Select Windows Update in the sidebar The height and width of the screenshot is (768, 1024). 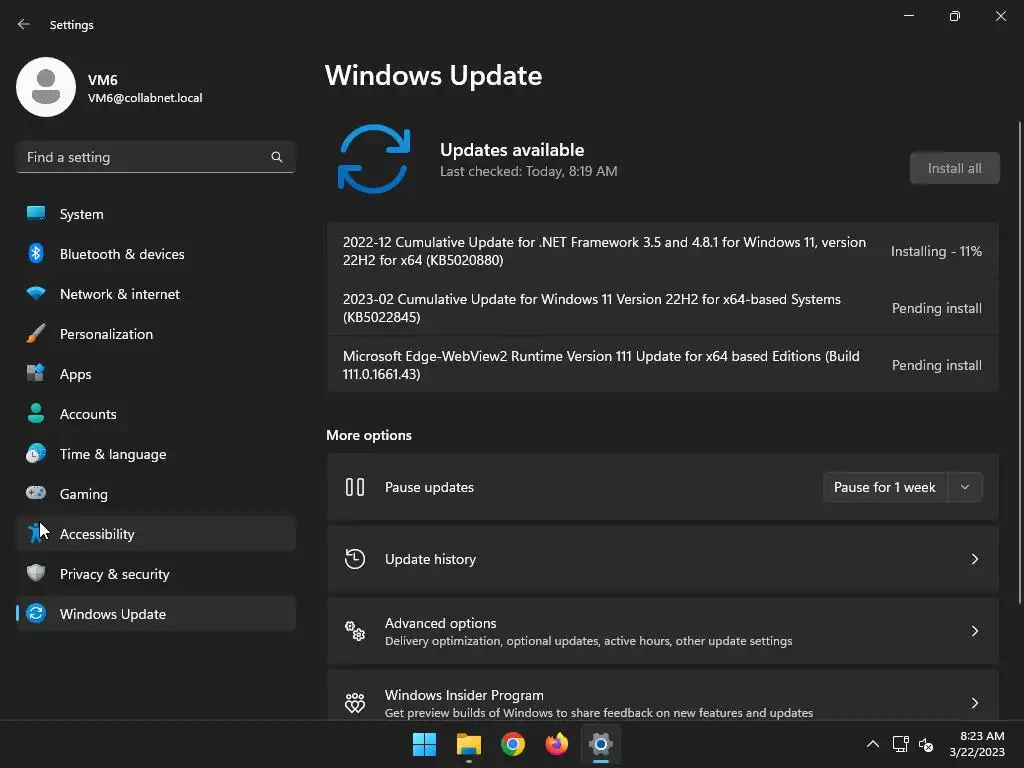coord(156,614)
